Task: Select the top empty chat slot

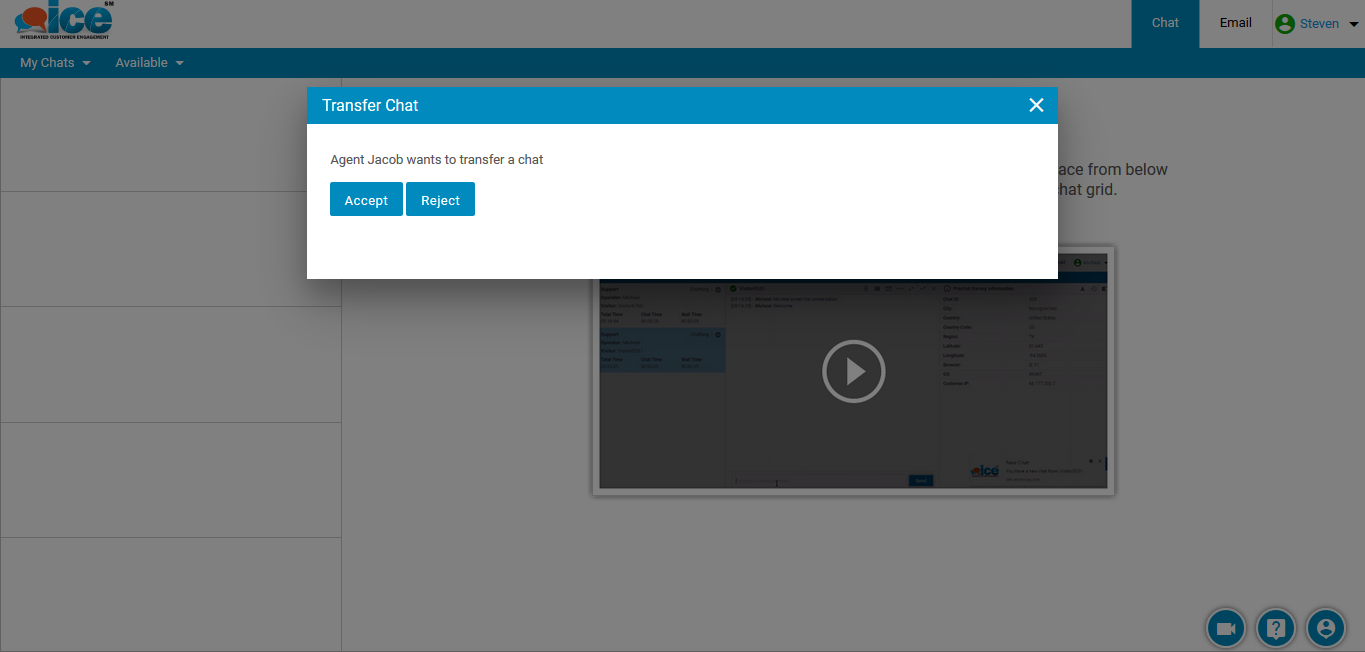Action: coord(170,134)
